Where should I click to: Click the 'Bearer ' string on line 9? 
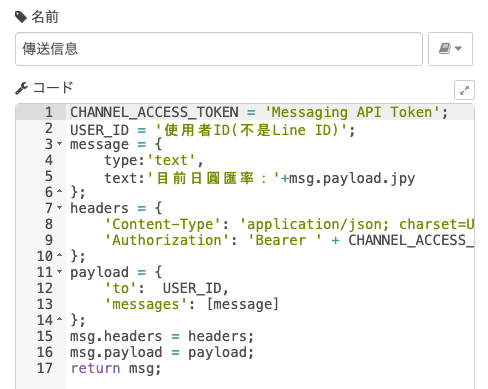click(x=285, y=240)
